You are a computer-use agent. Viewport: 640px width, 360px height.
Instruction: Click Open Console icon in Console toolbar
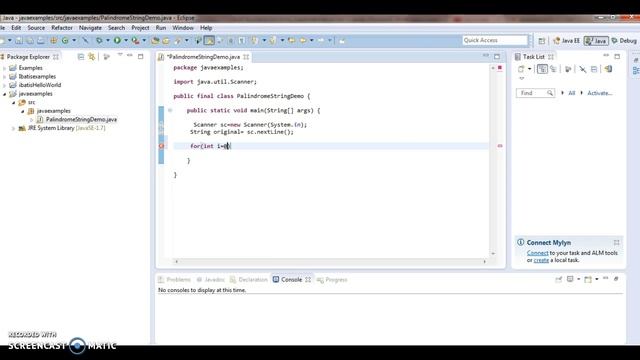(588, 280)
